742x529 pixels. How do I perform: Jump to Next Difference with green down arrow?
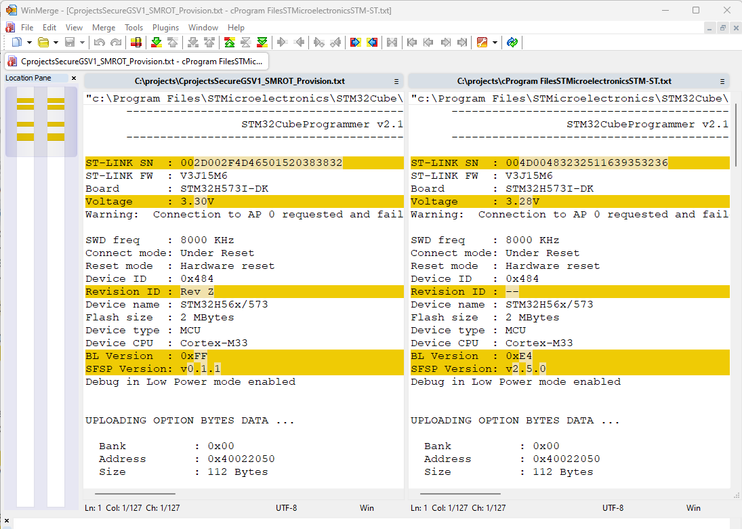tap(156, 43)
